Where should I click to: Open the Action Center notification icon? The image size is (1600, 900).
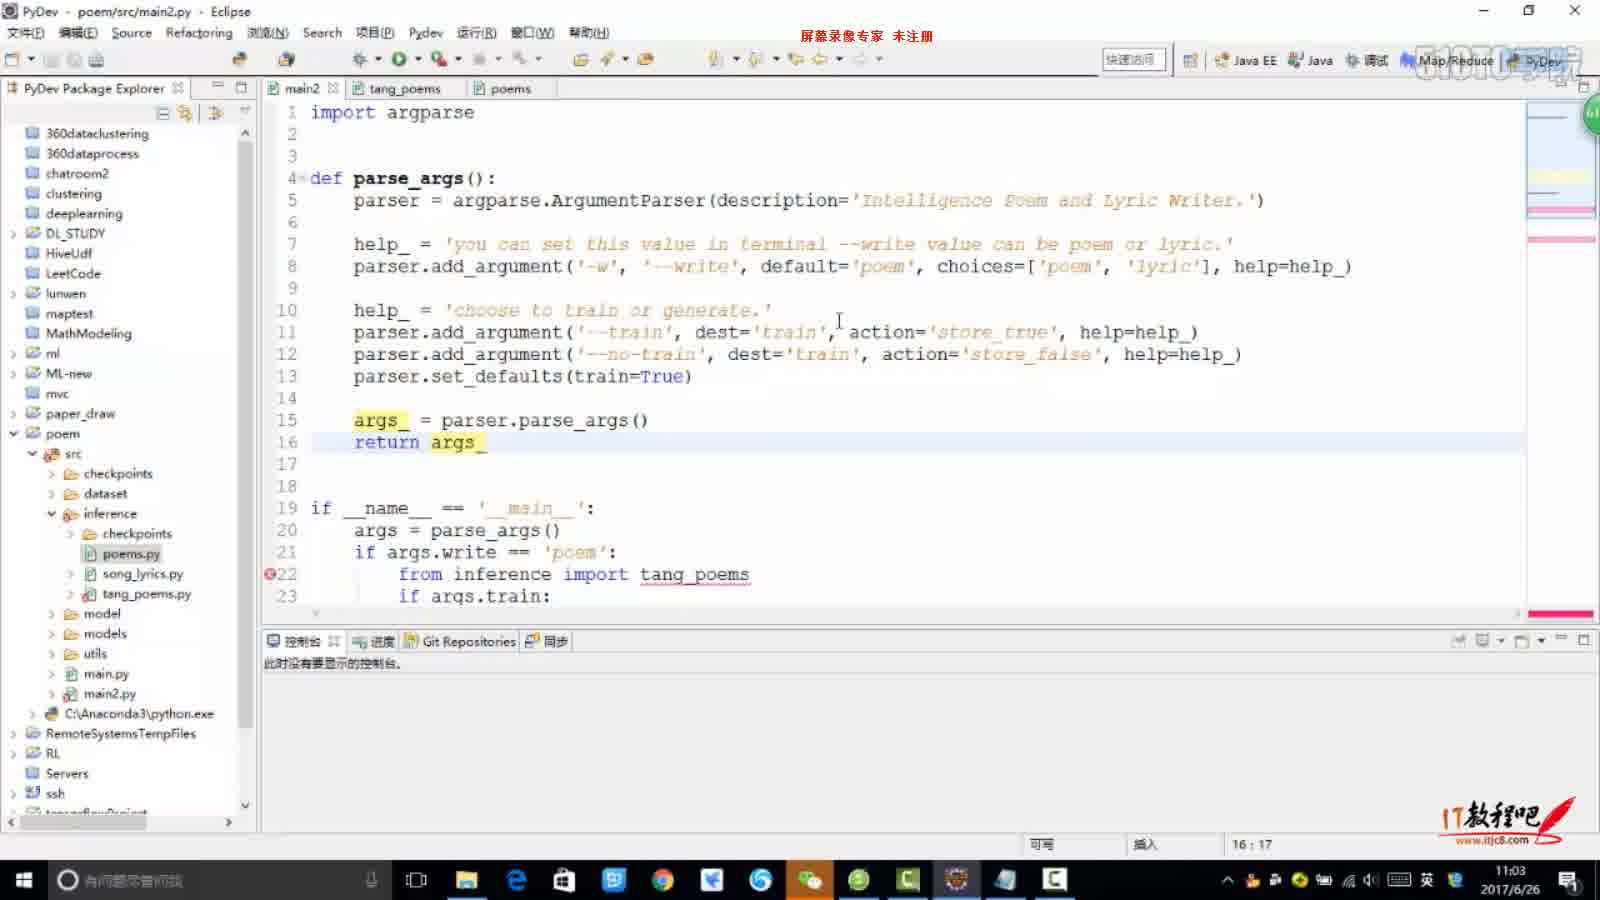pyautogui.click(x=1569, y=881)
